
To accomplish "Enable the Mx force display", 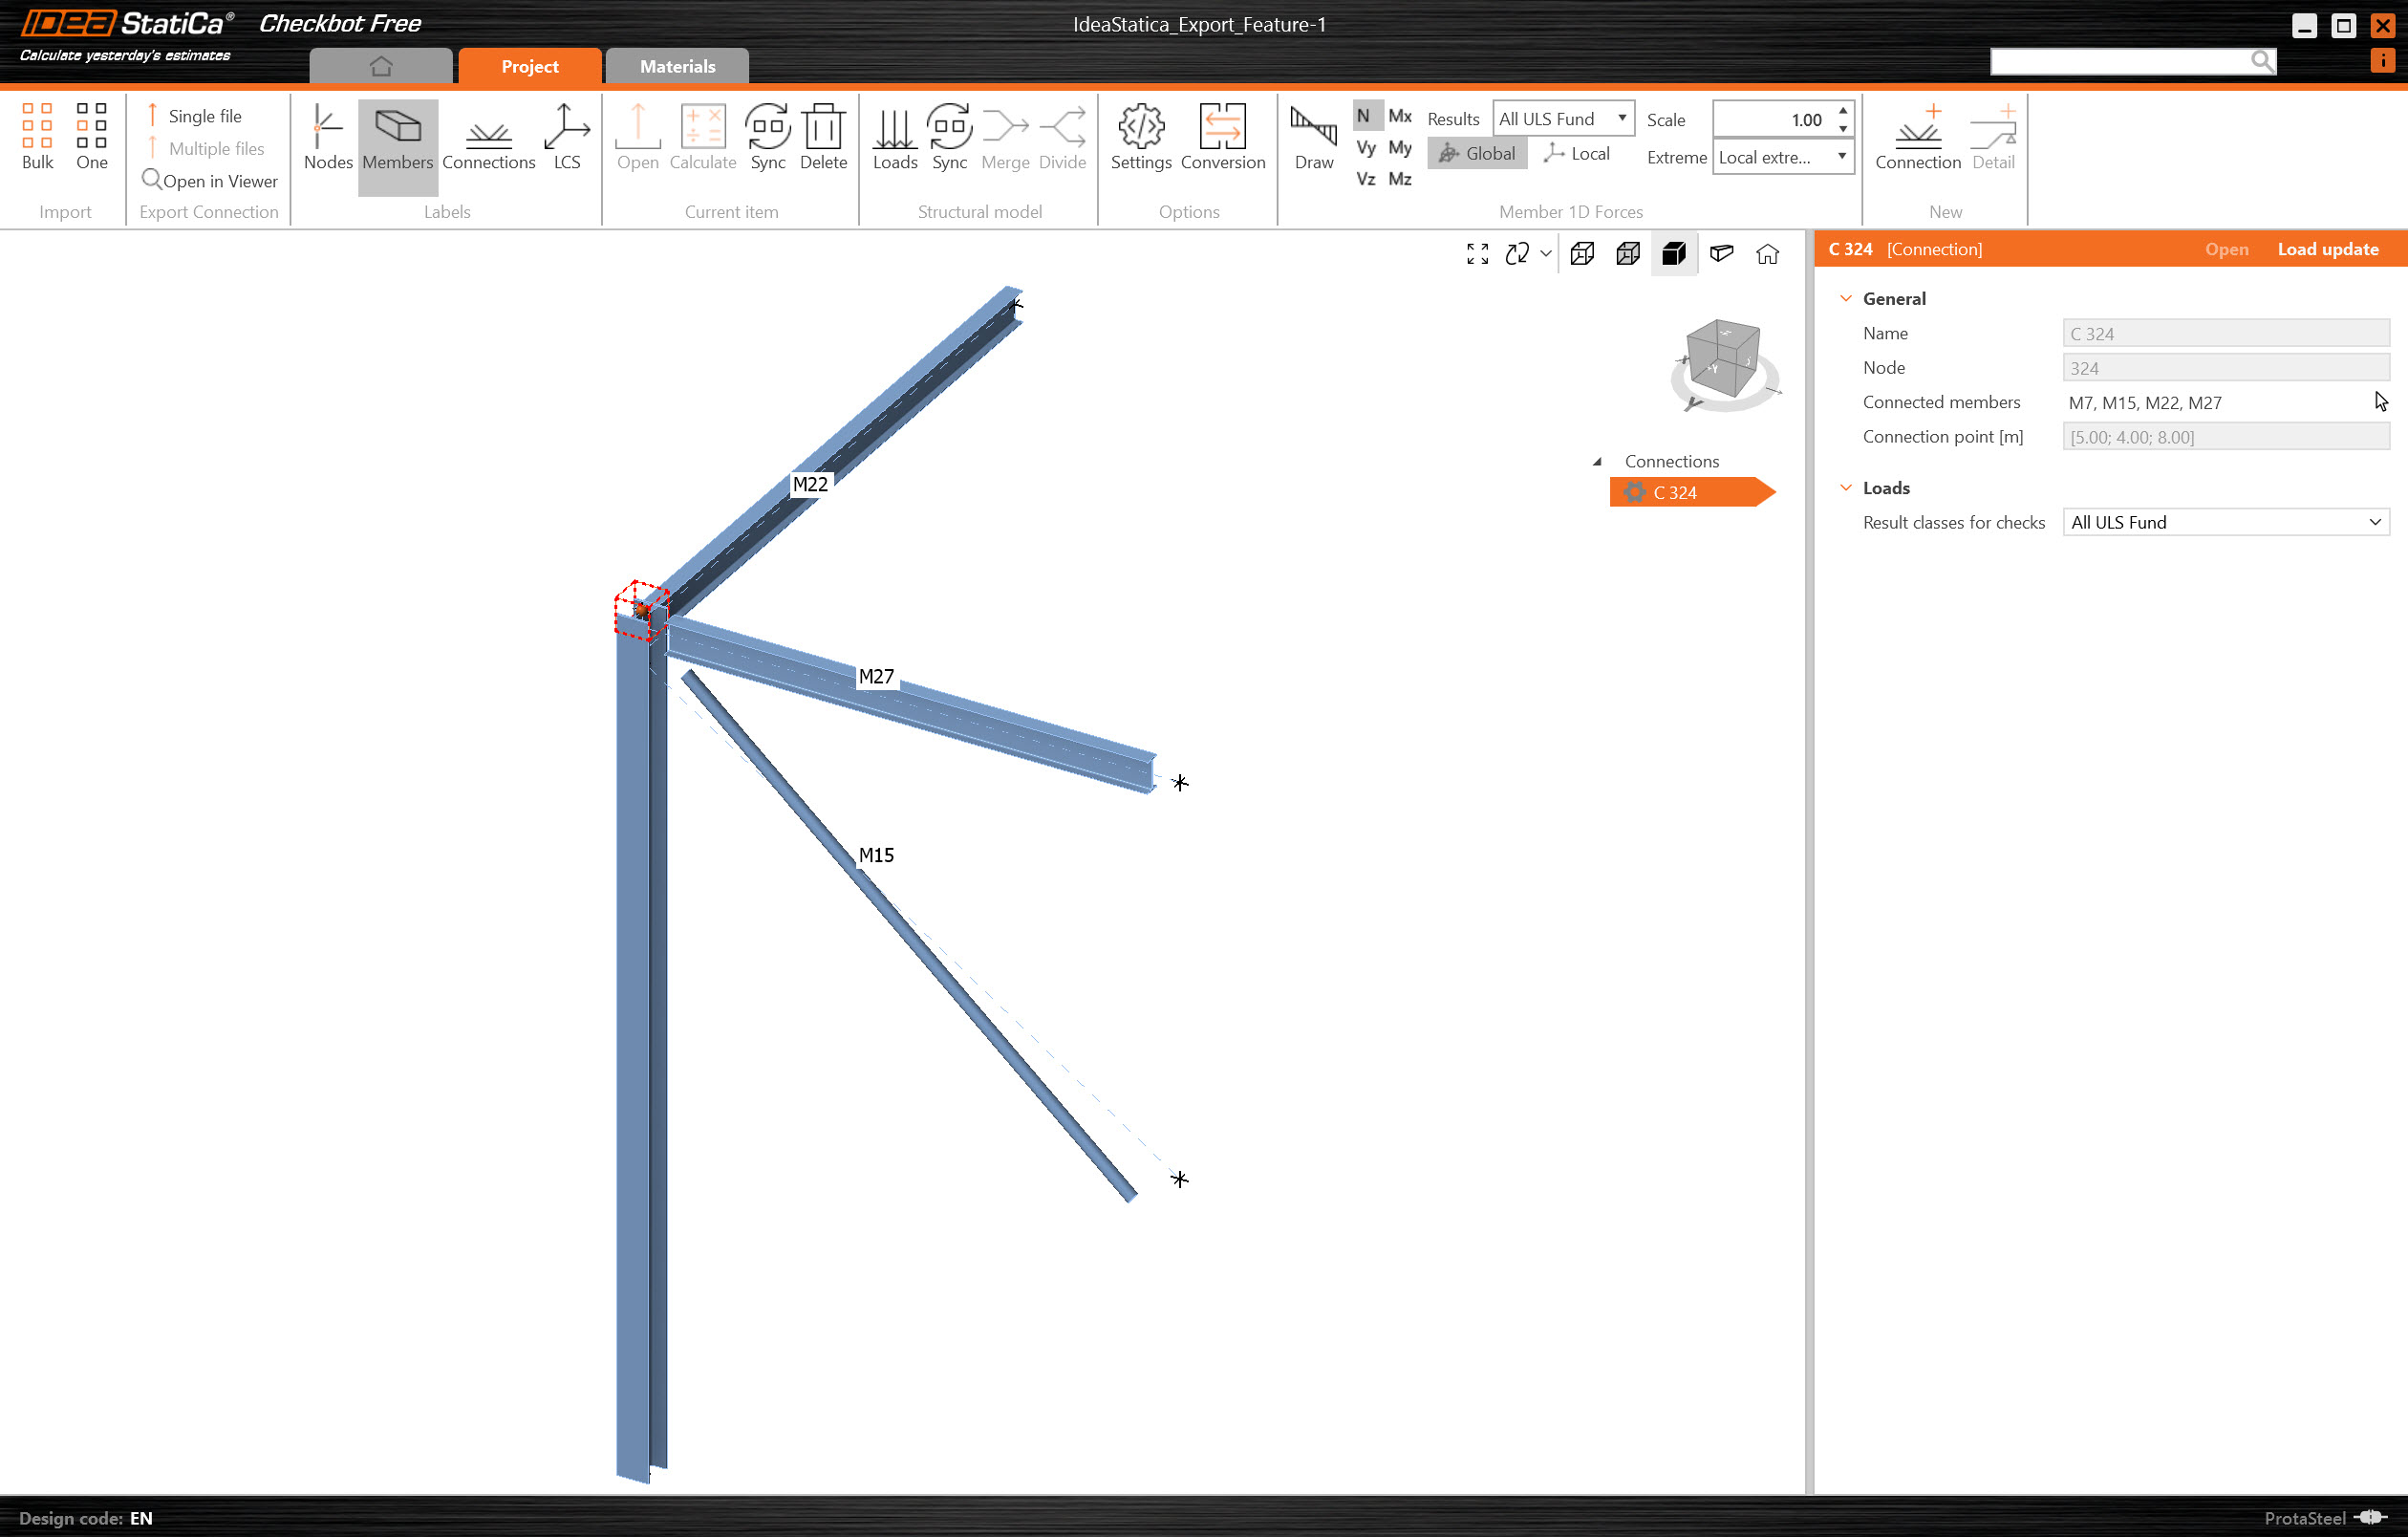I will tap(1400, 116).
